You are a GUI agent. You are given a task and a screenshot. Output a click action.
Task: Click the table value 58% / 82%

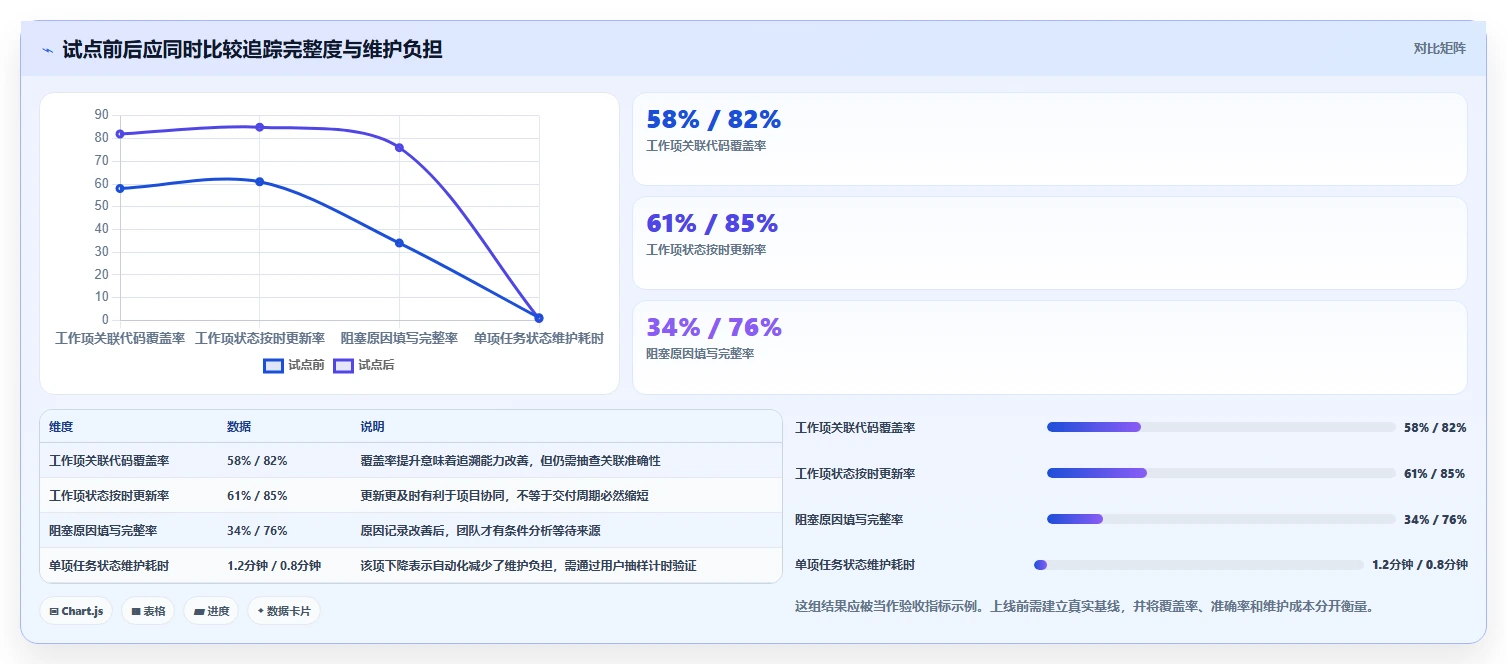257,461
